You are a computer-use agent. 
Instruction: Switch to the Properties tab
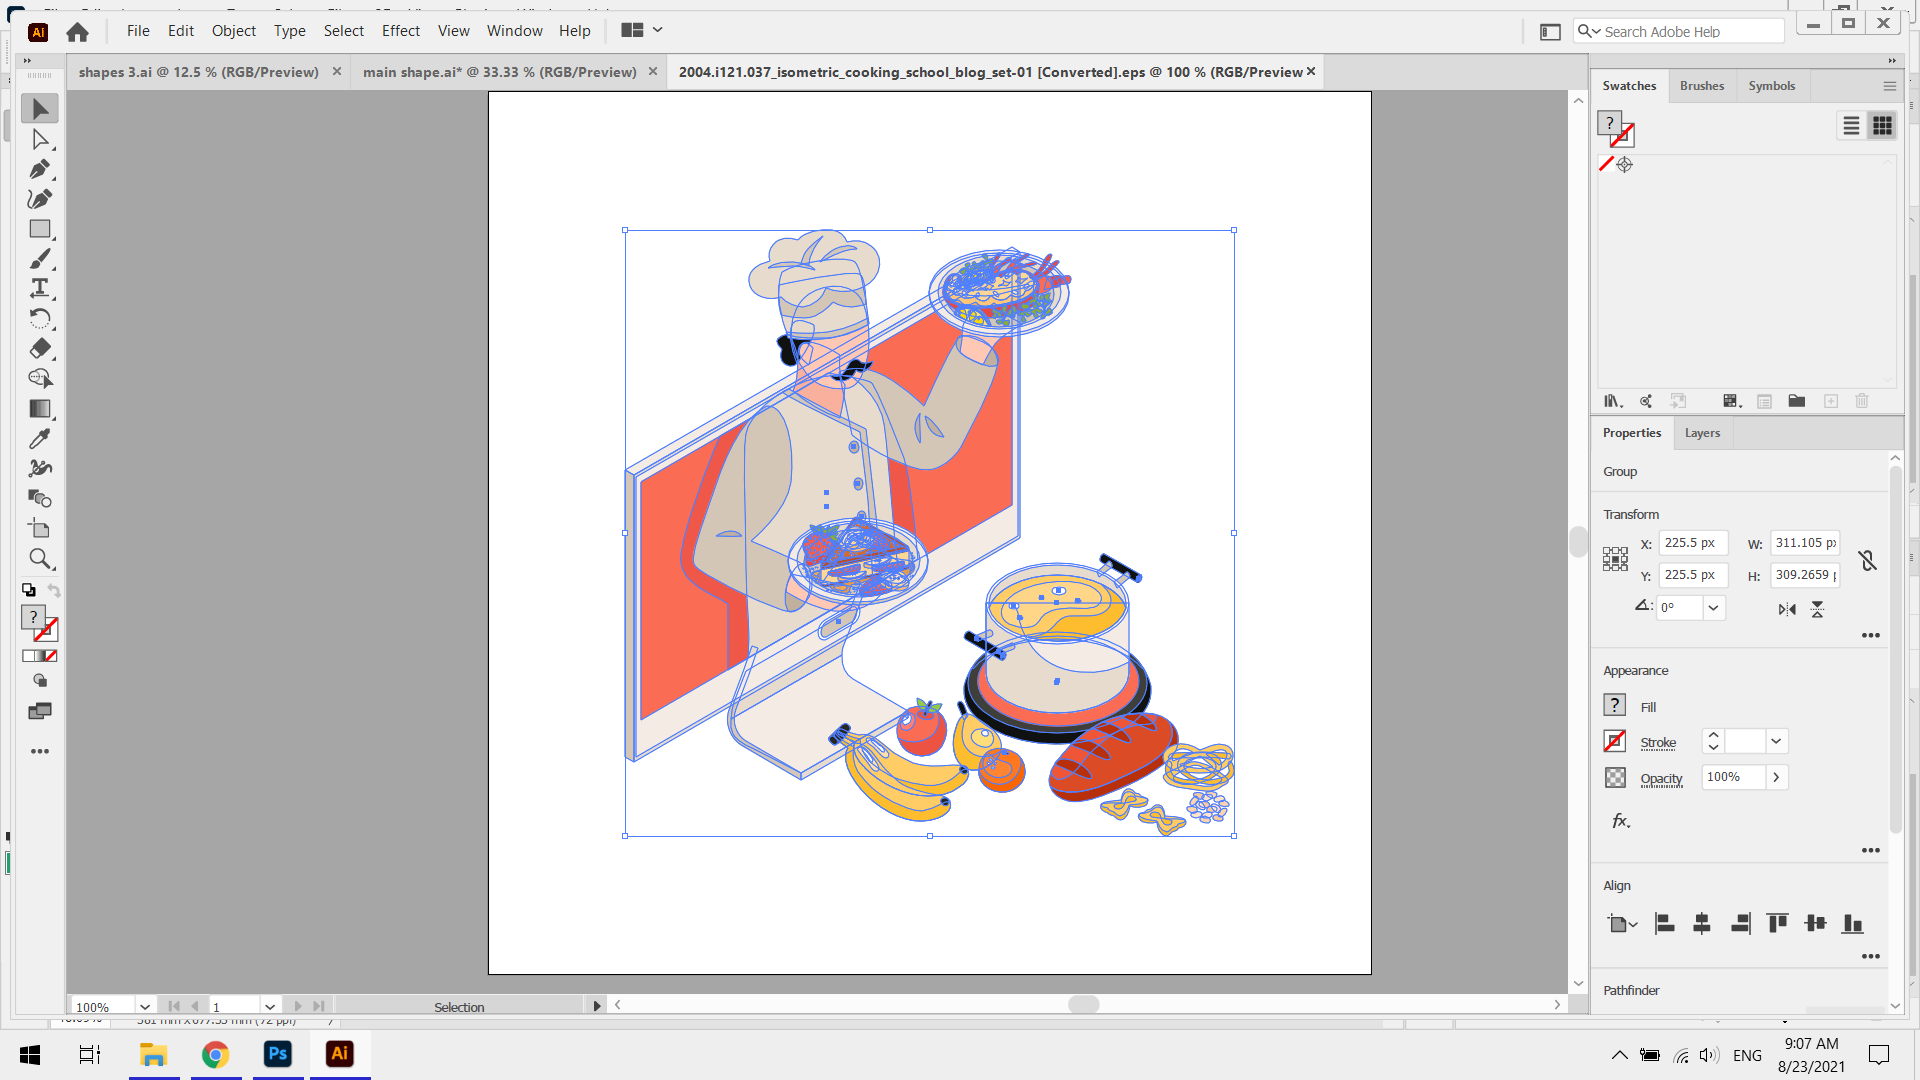coord(1631,431)
